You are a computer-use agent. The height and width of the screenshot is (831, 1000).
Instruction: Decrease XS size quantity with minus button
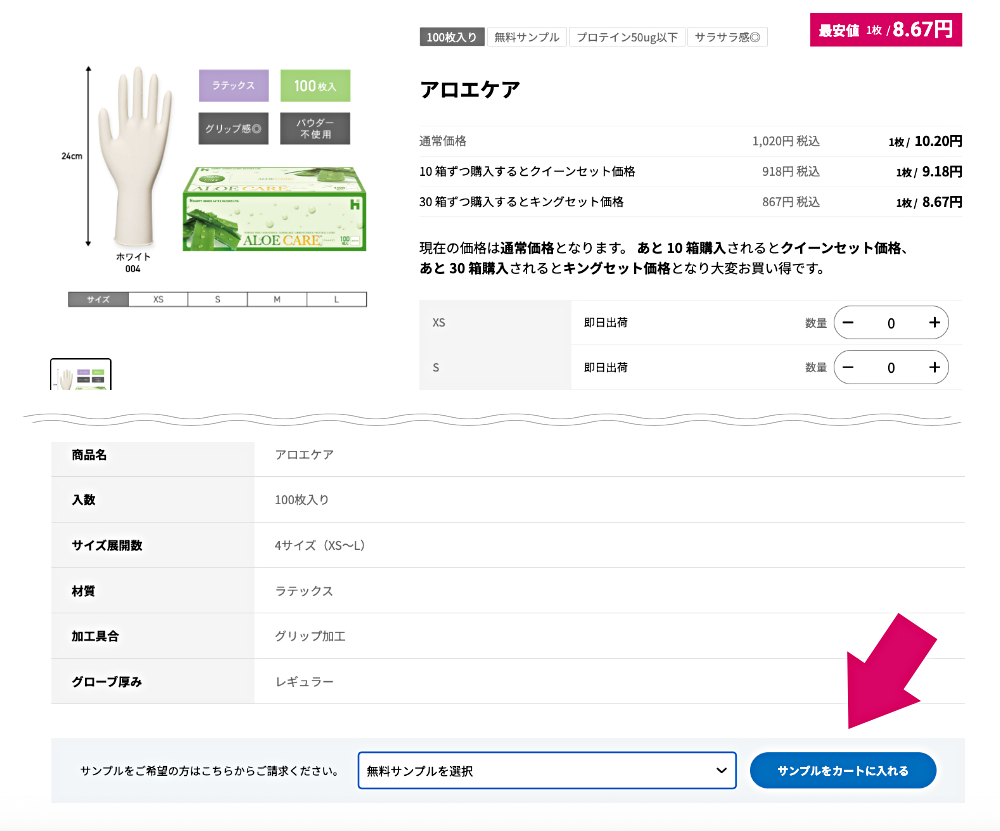(848, 323)
